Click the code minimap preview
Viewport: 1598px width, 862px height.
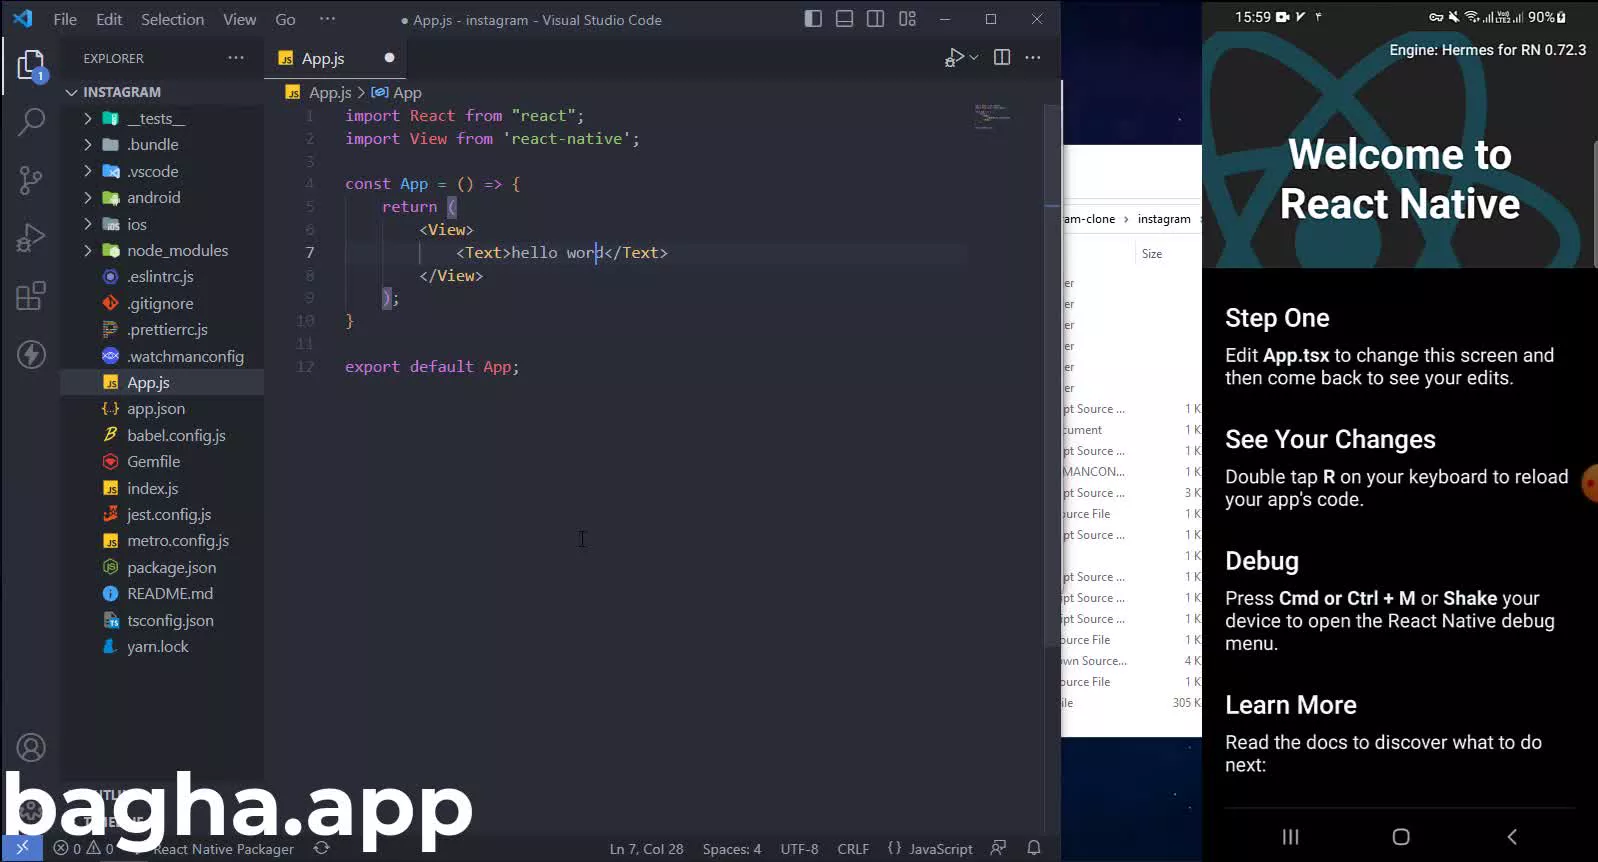[992, 116]
